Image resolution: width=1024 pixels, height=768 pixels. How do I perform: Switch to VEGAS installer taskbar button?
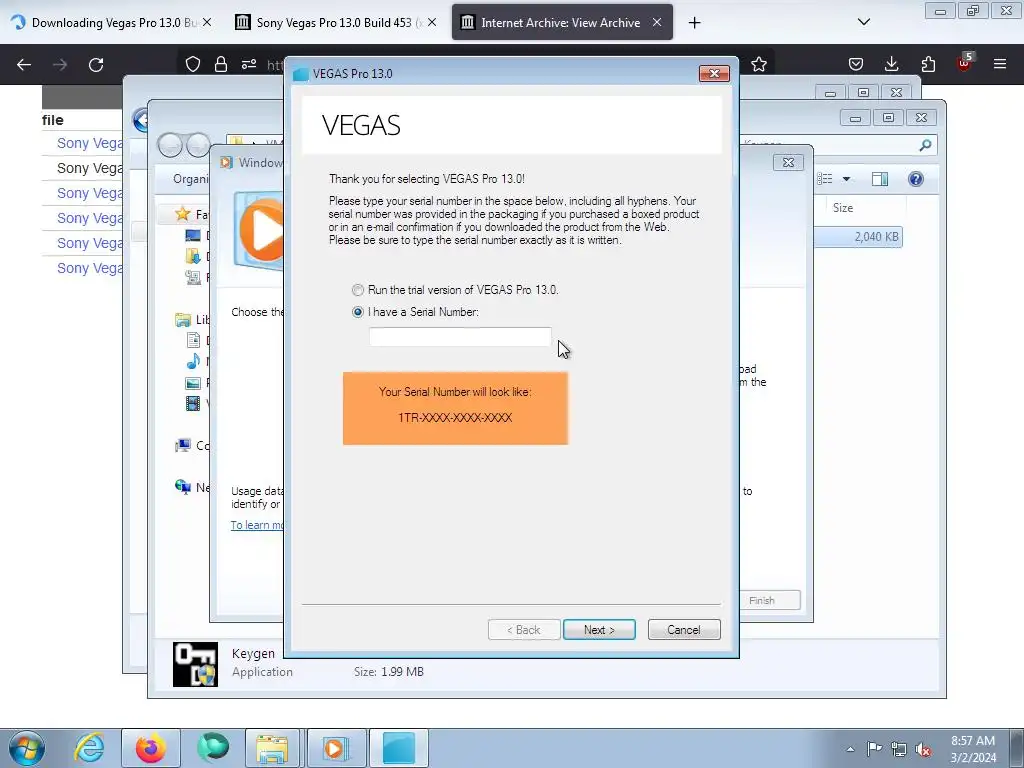[x=399, y=748]
